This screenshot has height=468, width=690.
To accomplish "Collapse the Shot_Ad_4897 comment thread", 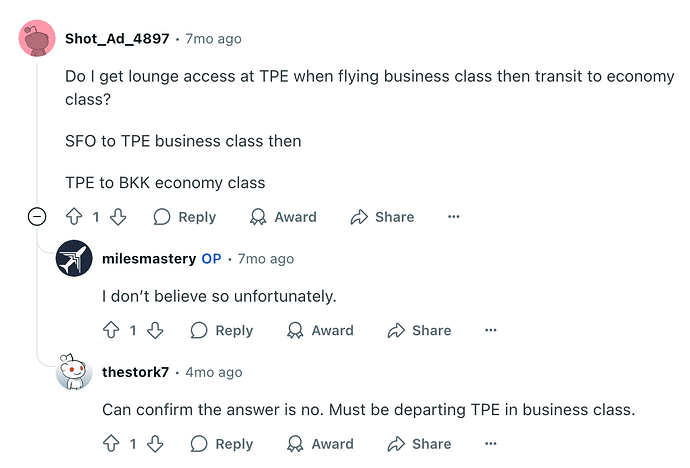I will point(37,216).
